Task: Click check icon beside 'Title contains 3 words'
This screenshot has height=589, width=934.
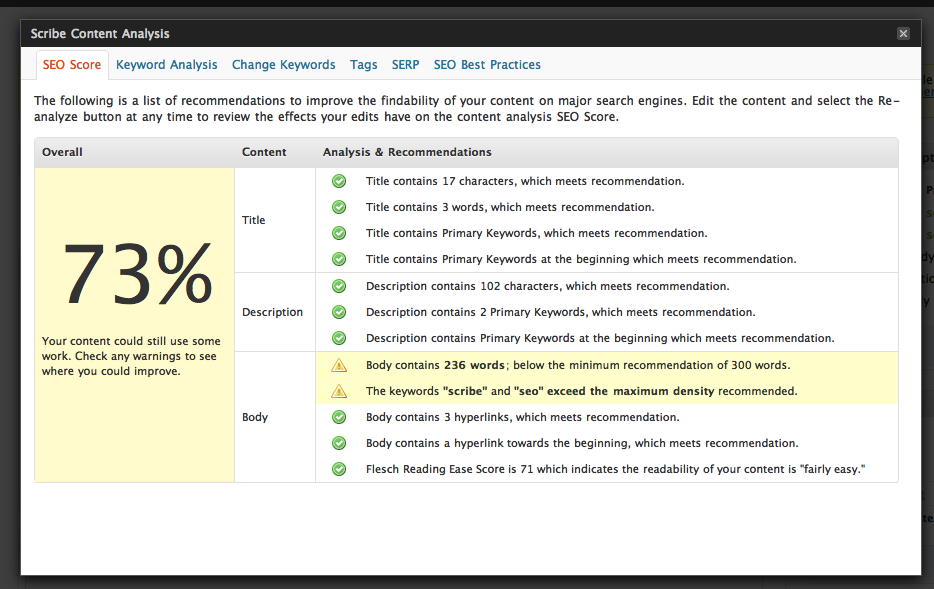Action: (x=339, y=207)
